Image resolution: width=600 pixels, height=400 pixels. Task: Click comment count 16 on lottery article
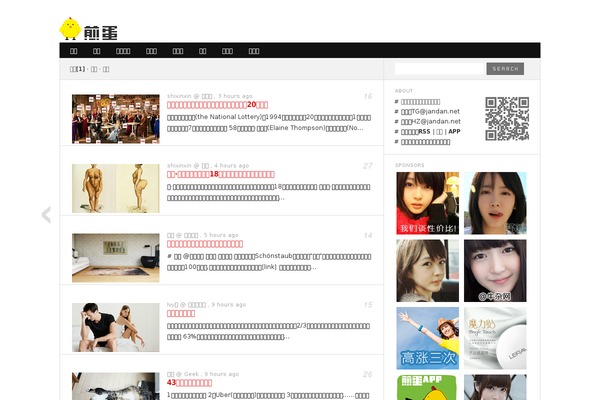pos(368,96)
